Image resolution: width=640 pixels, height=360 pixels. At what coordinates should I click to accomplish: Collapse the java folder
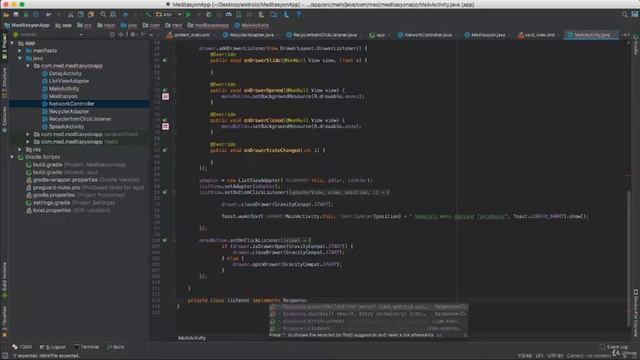[20, 58]
